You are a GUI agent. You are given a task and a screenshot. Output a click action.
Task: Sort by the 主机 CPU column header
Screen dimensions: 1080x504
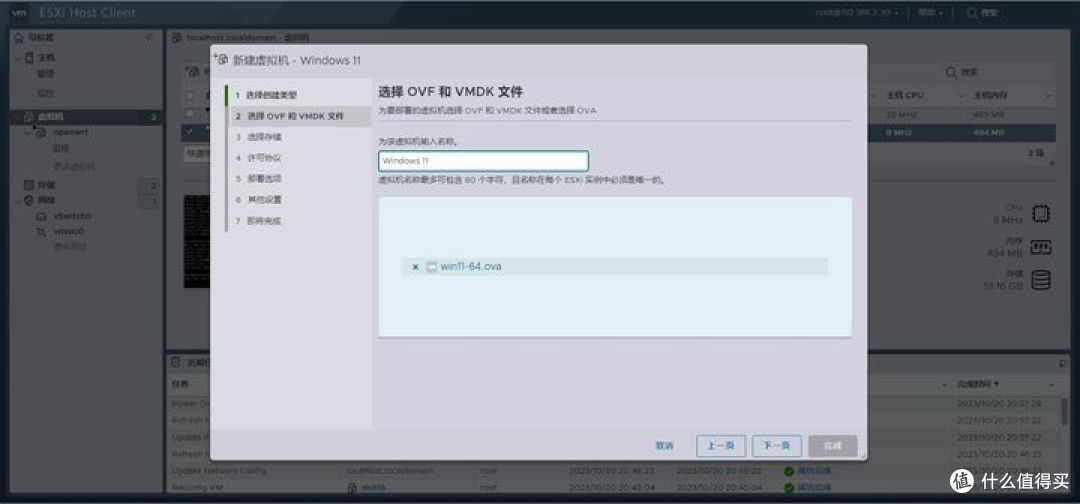click(x=904, y=95)
